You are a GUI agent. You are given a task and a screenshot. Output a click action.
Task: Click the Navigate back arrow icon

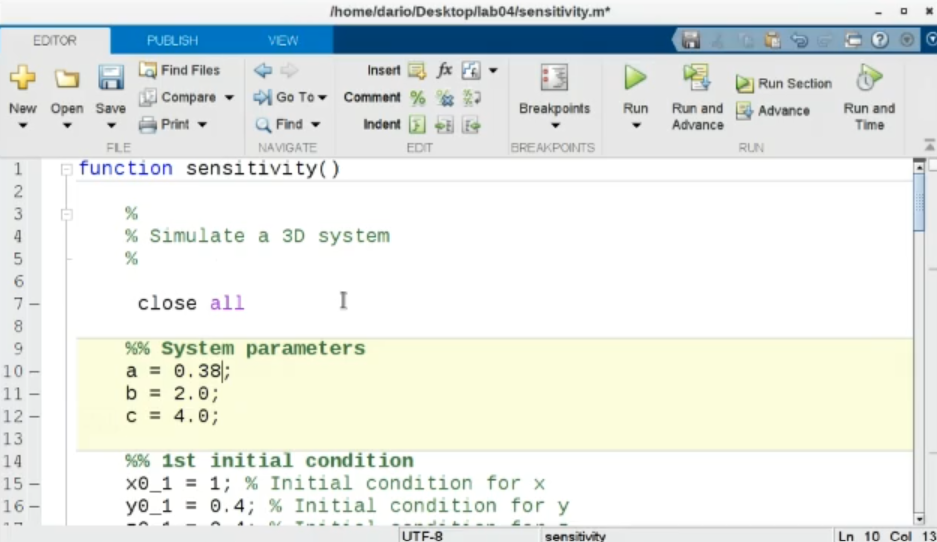pos(263,71)
